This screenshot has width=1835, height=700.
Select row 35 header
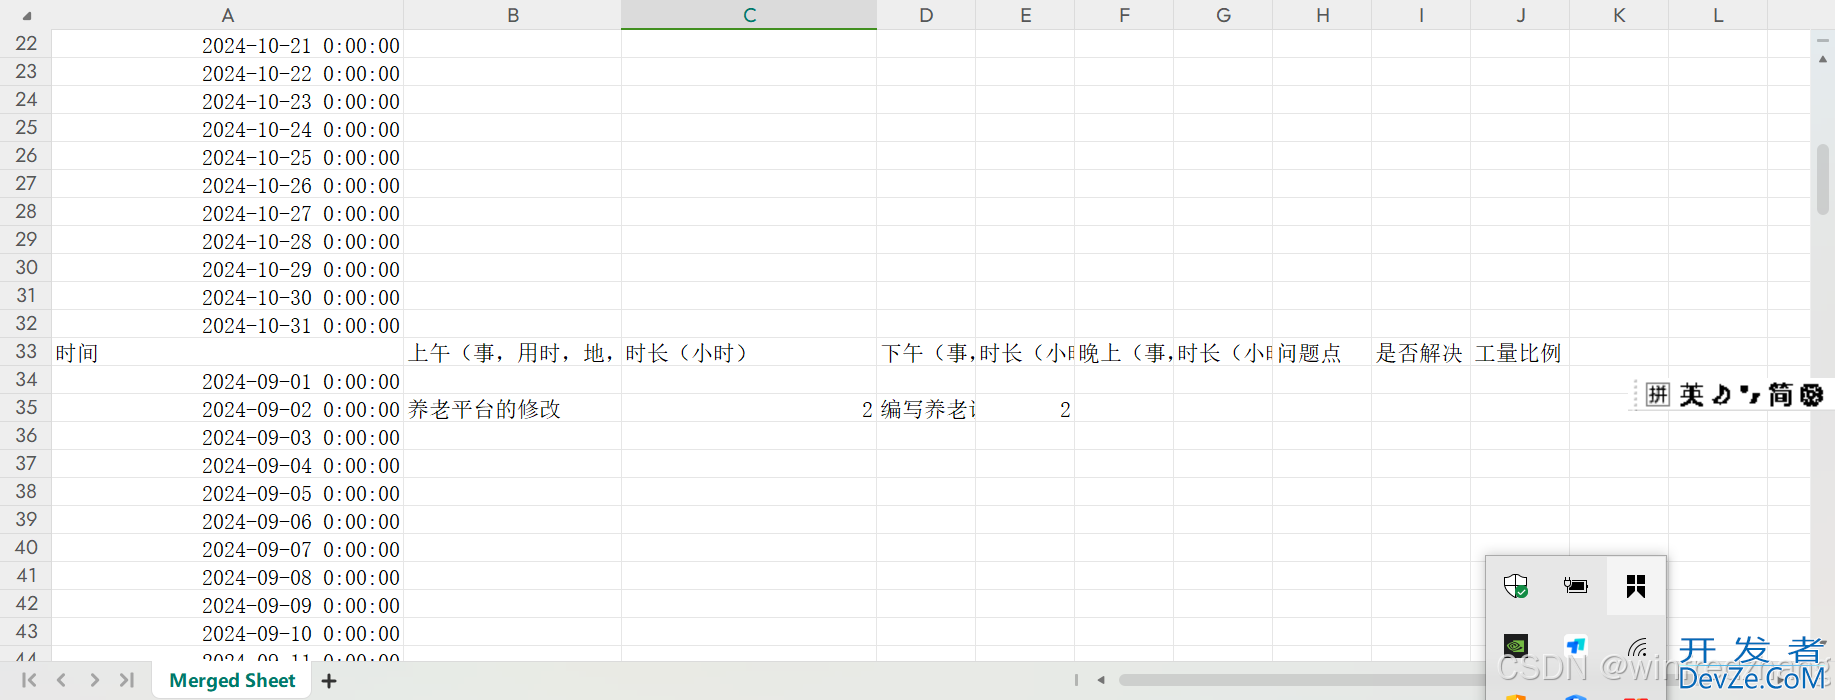coord(26,408)
